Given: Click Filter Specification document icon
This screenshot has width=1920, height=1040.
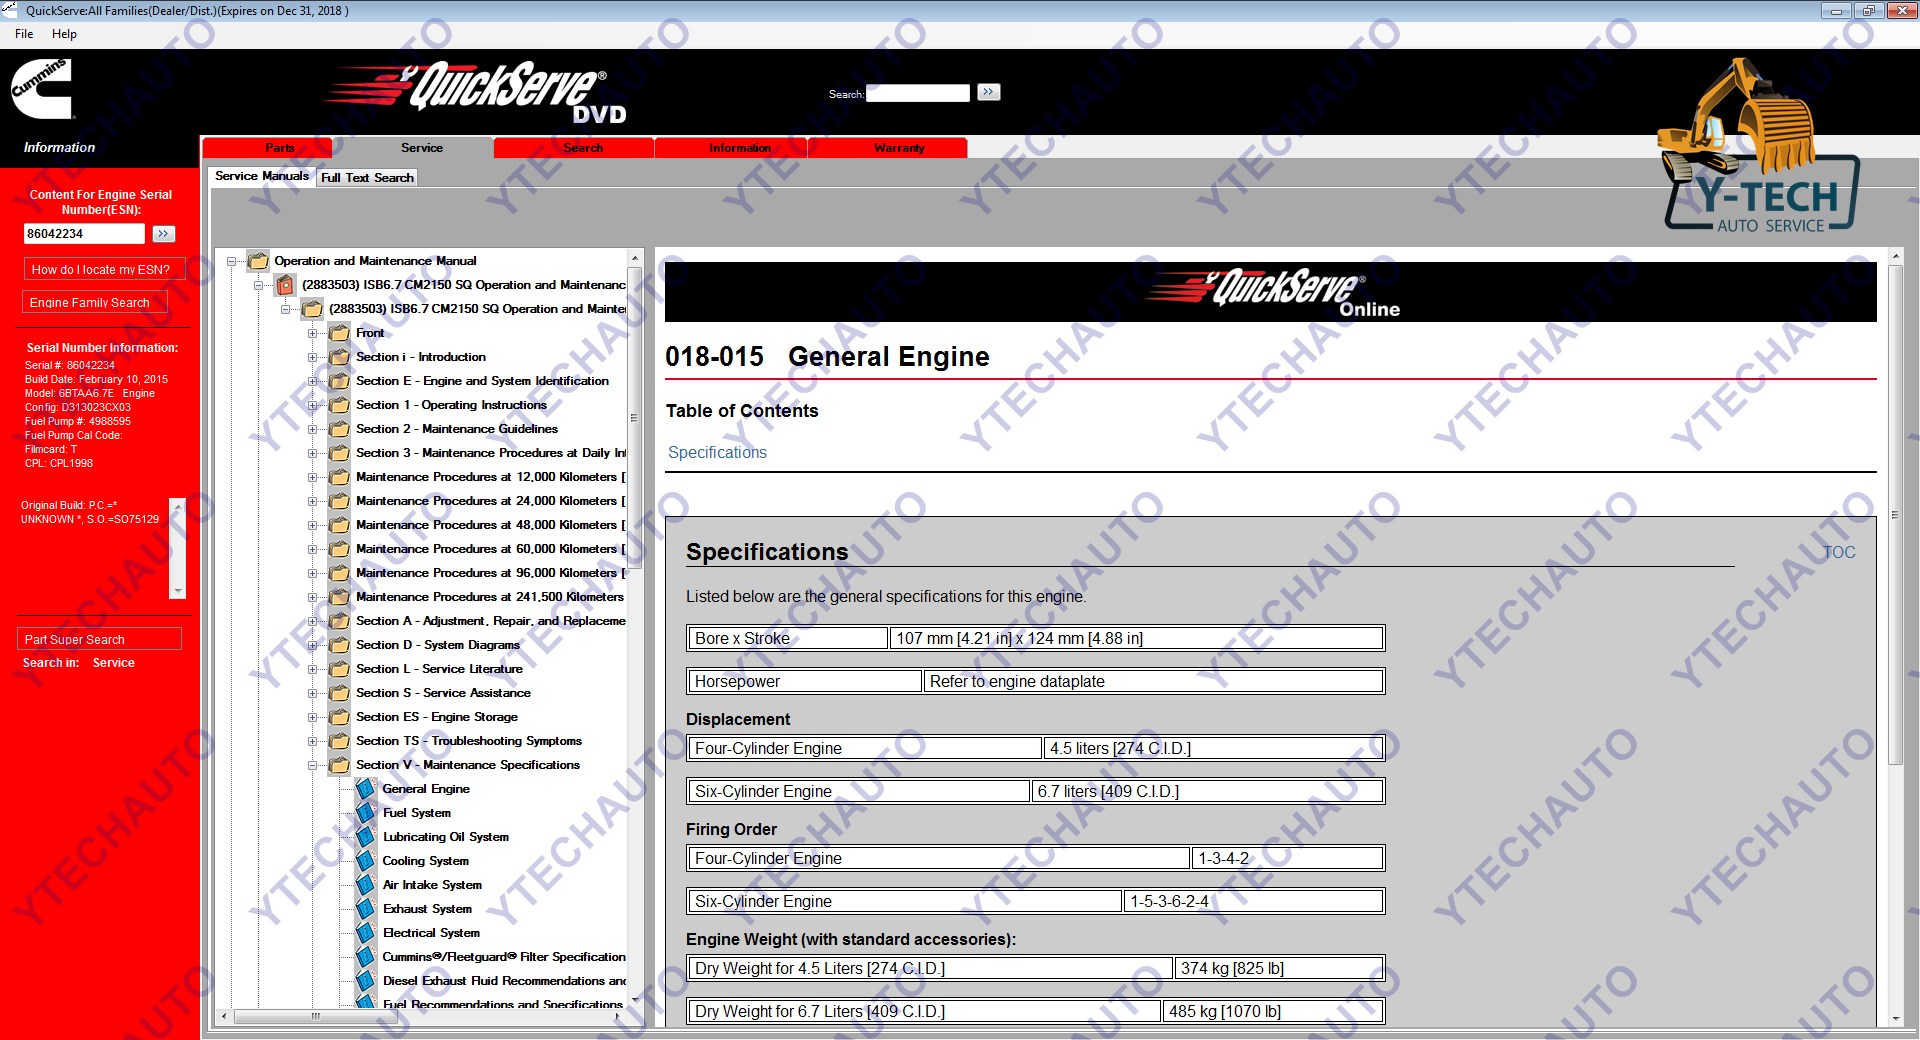Looking at the screenshot, I should 366,957.
